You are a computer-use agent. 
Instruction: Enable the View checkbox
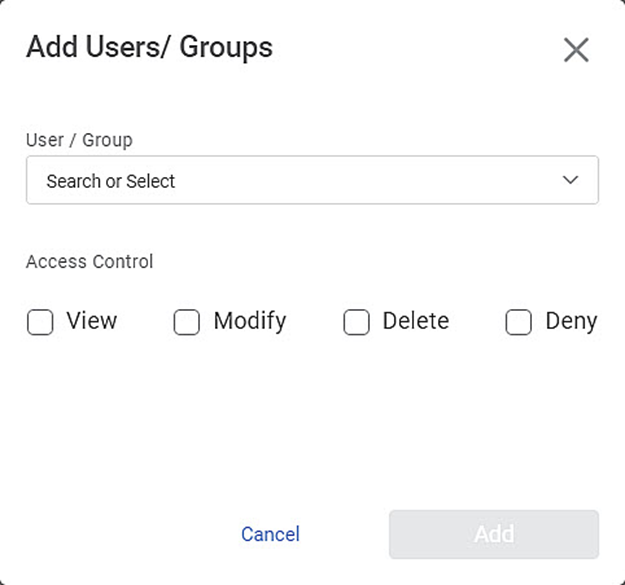(x=40, y=322)
